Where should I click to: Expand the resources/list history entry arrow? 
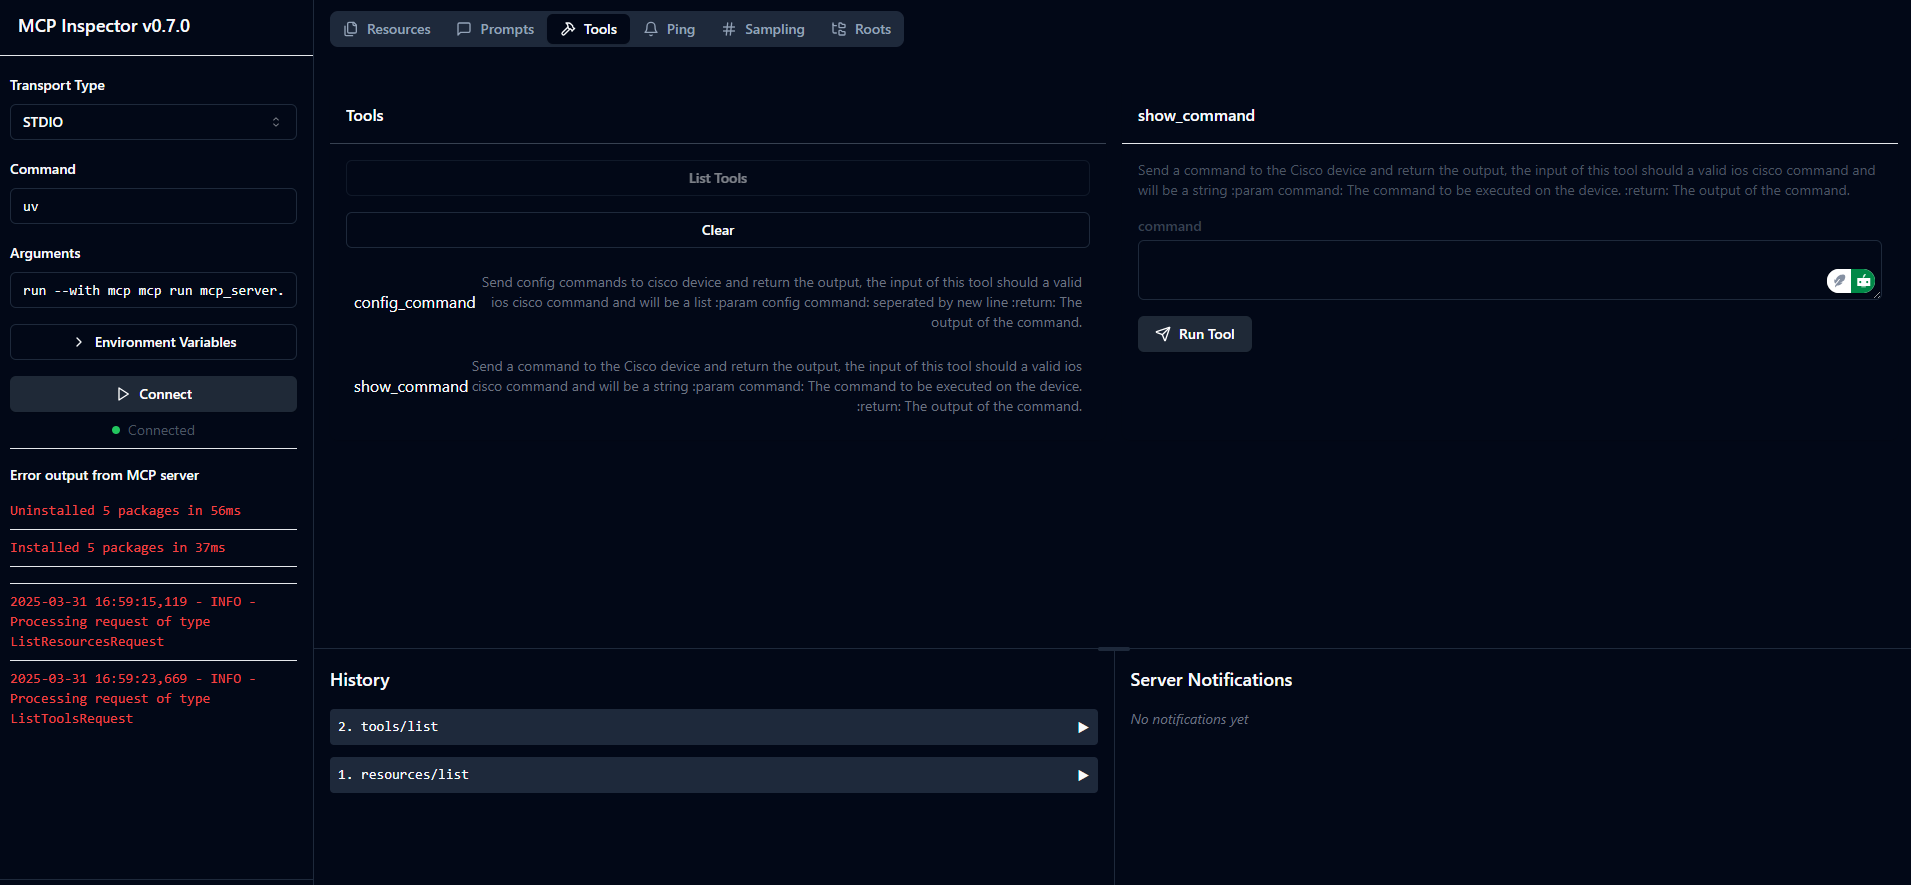coord(1082,775)
